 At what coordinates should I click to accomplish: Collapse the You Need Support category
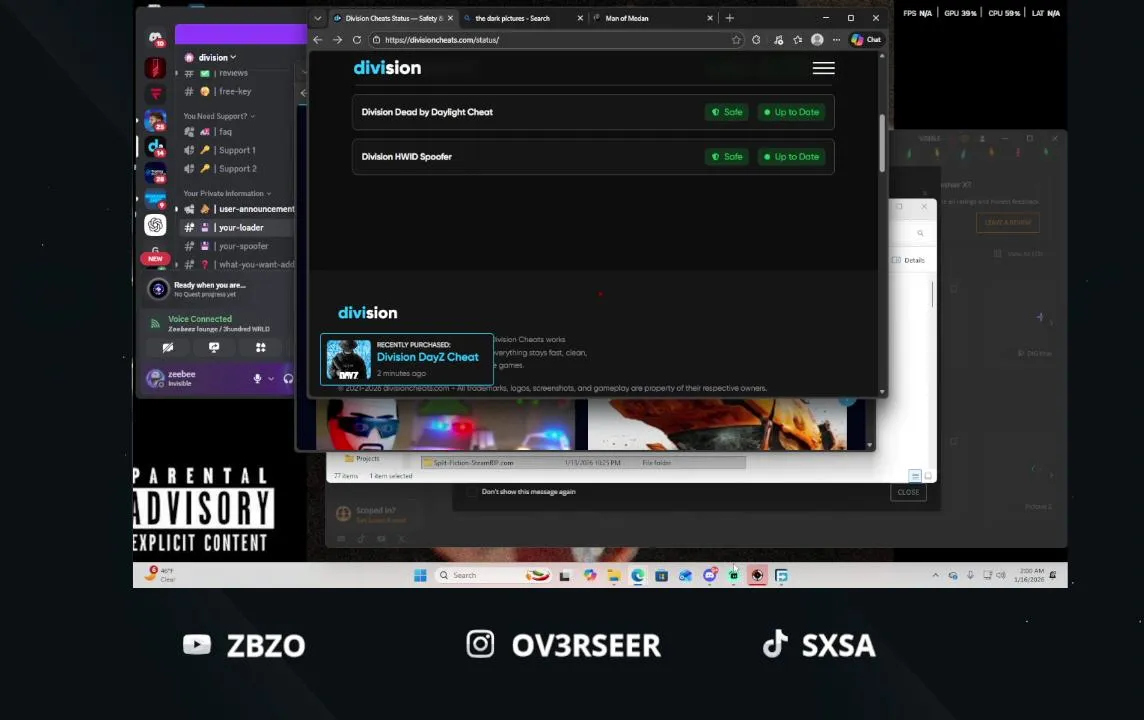[219, 116]
